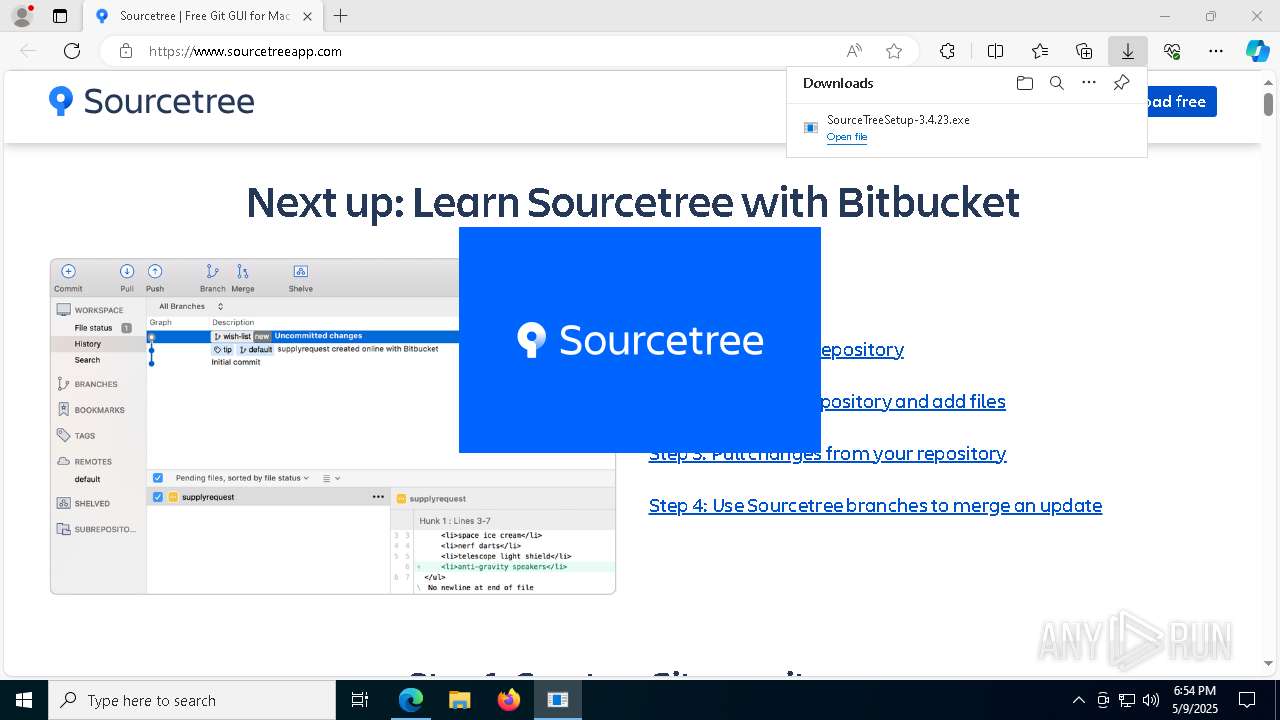
Task: Open the Windows Start menu
Action: click(24, 700)
